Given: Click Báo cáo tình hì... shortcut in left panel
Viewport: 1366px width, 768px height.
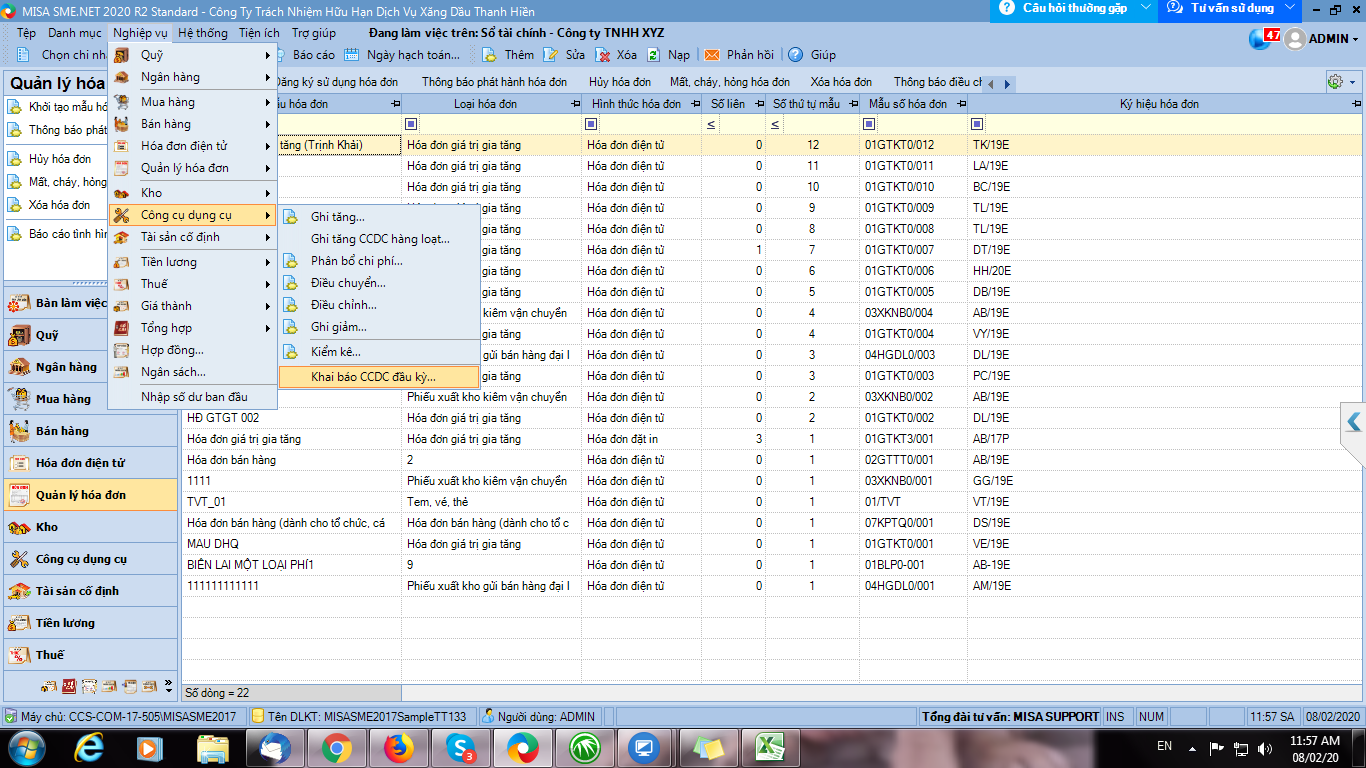Looking at the screenshot, I should coord(59,234).
